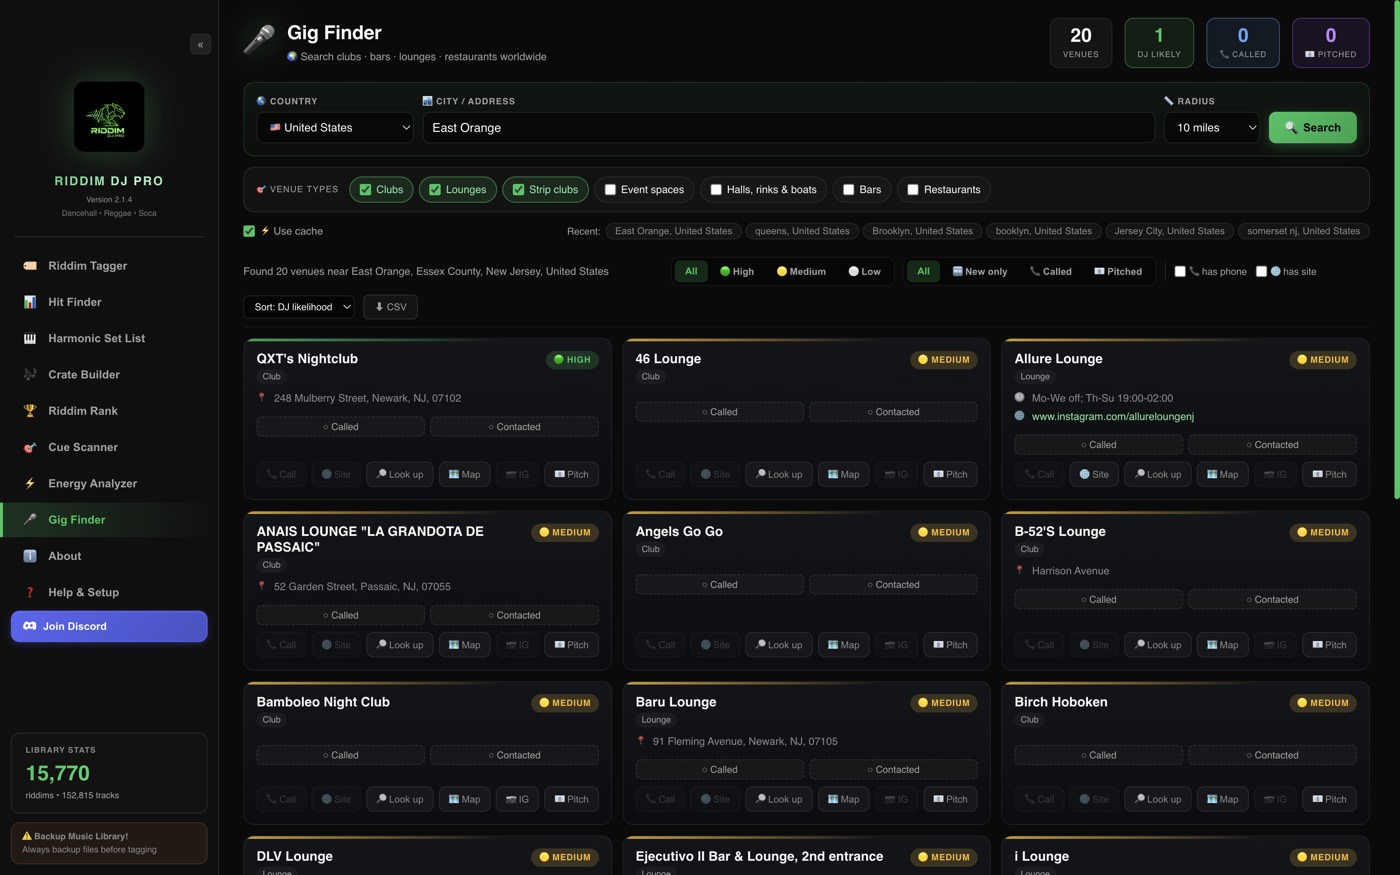Mark QXT's Nightclub as Contacted

514,427
